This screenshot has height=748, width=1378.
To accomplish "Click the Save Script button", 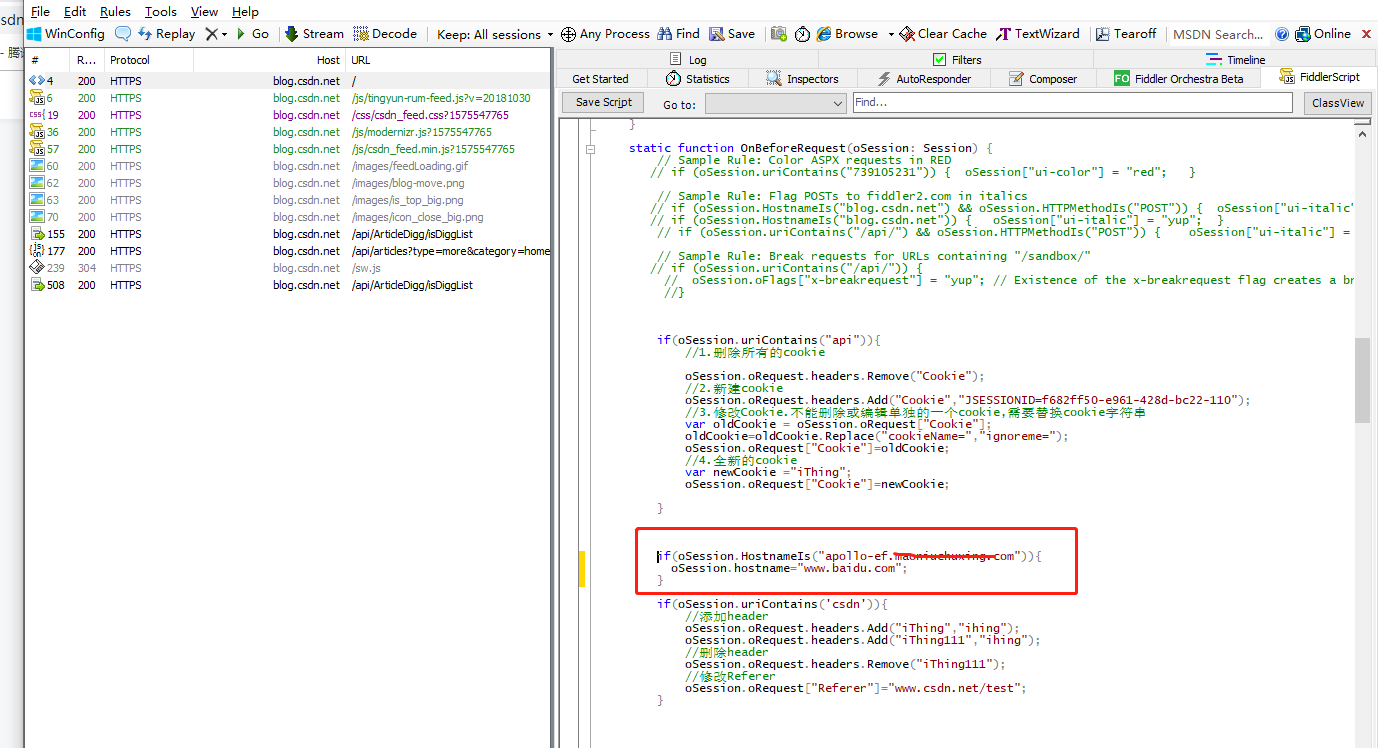I will click(601, 102).
